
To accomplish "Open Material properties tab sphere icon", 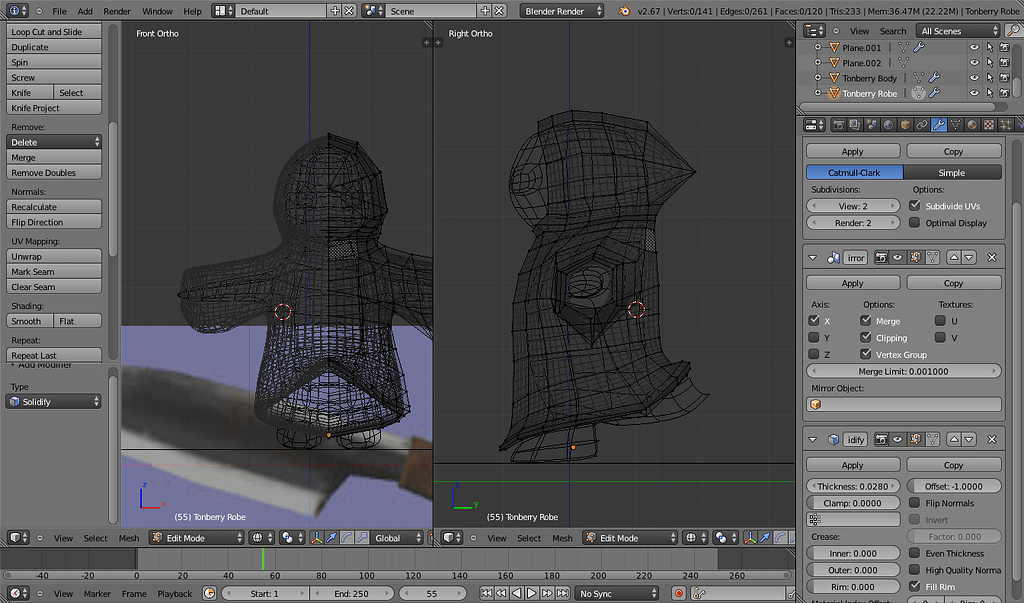I will coord(972,125).
